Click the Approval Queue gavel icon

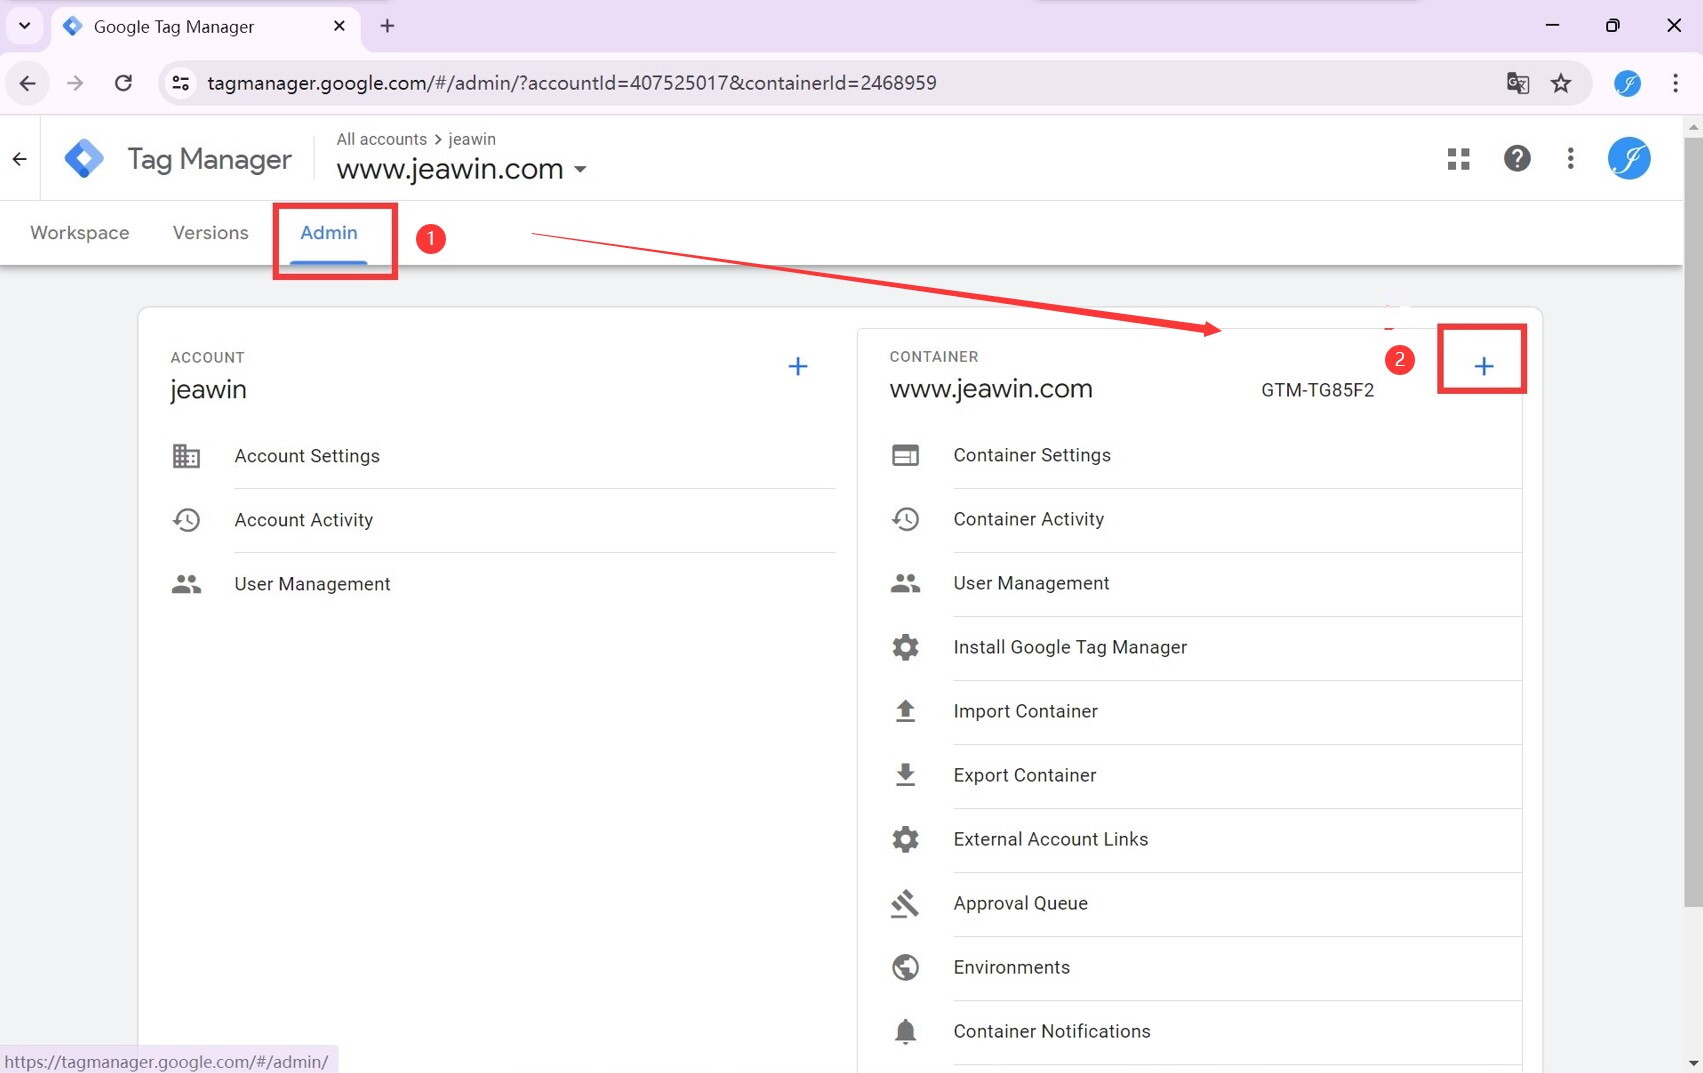click(905, 903)
